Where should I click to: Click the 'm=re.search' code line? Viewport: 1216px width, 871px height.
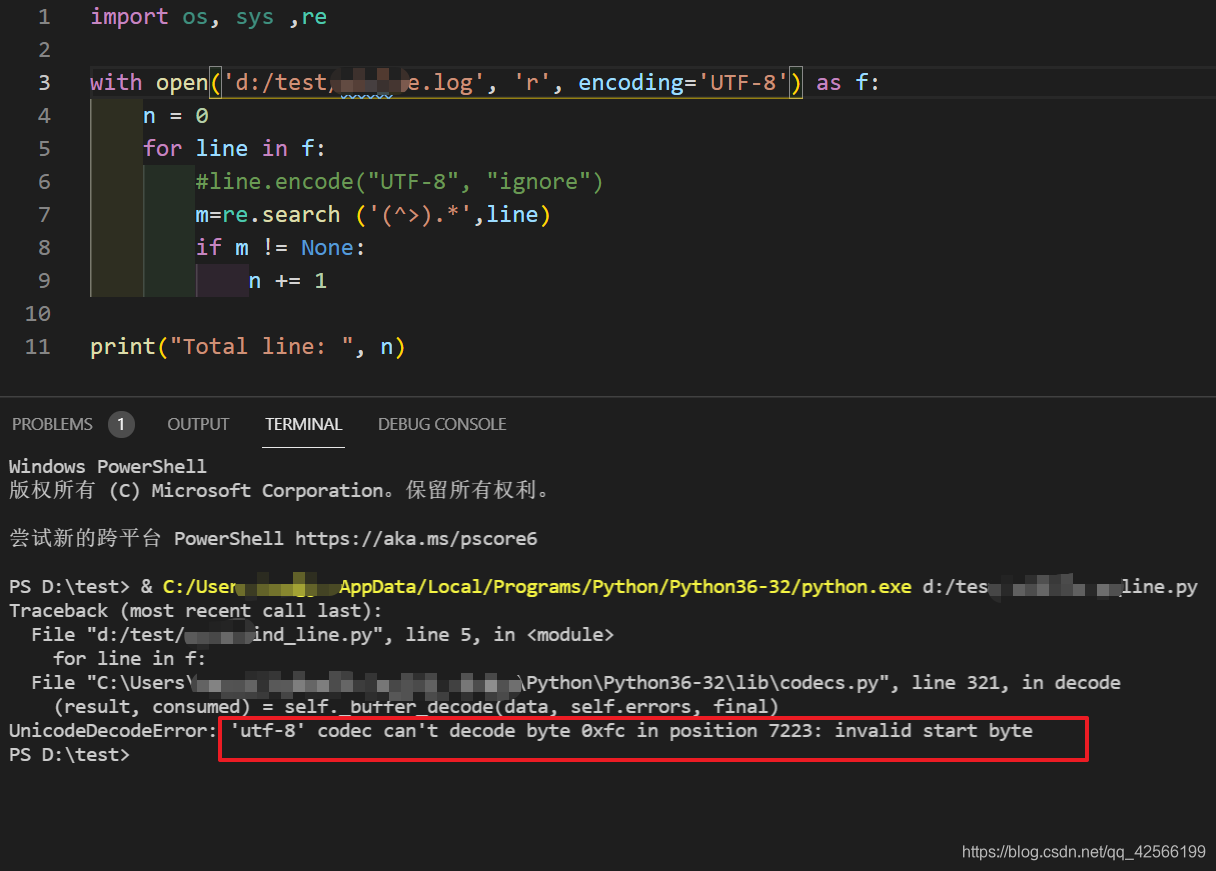click(373, 214)
